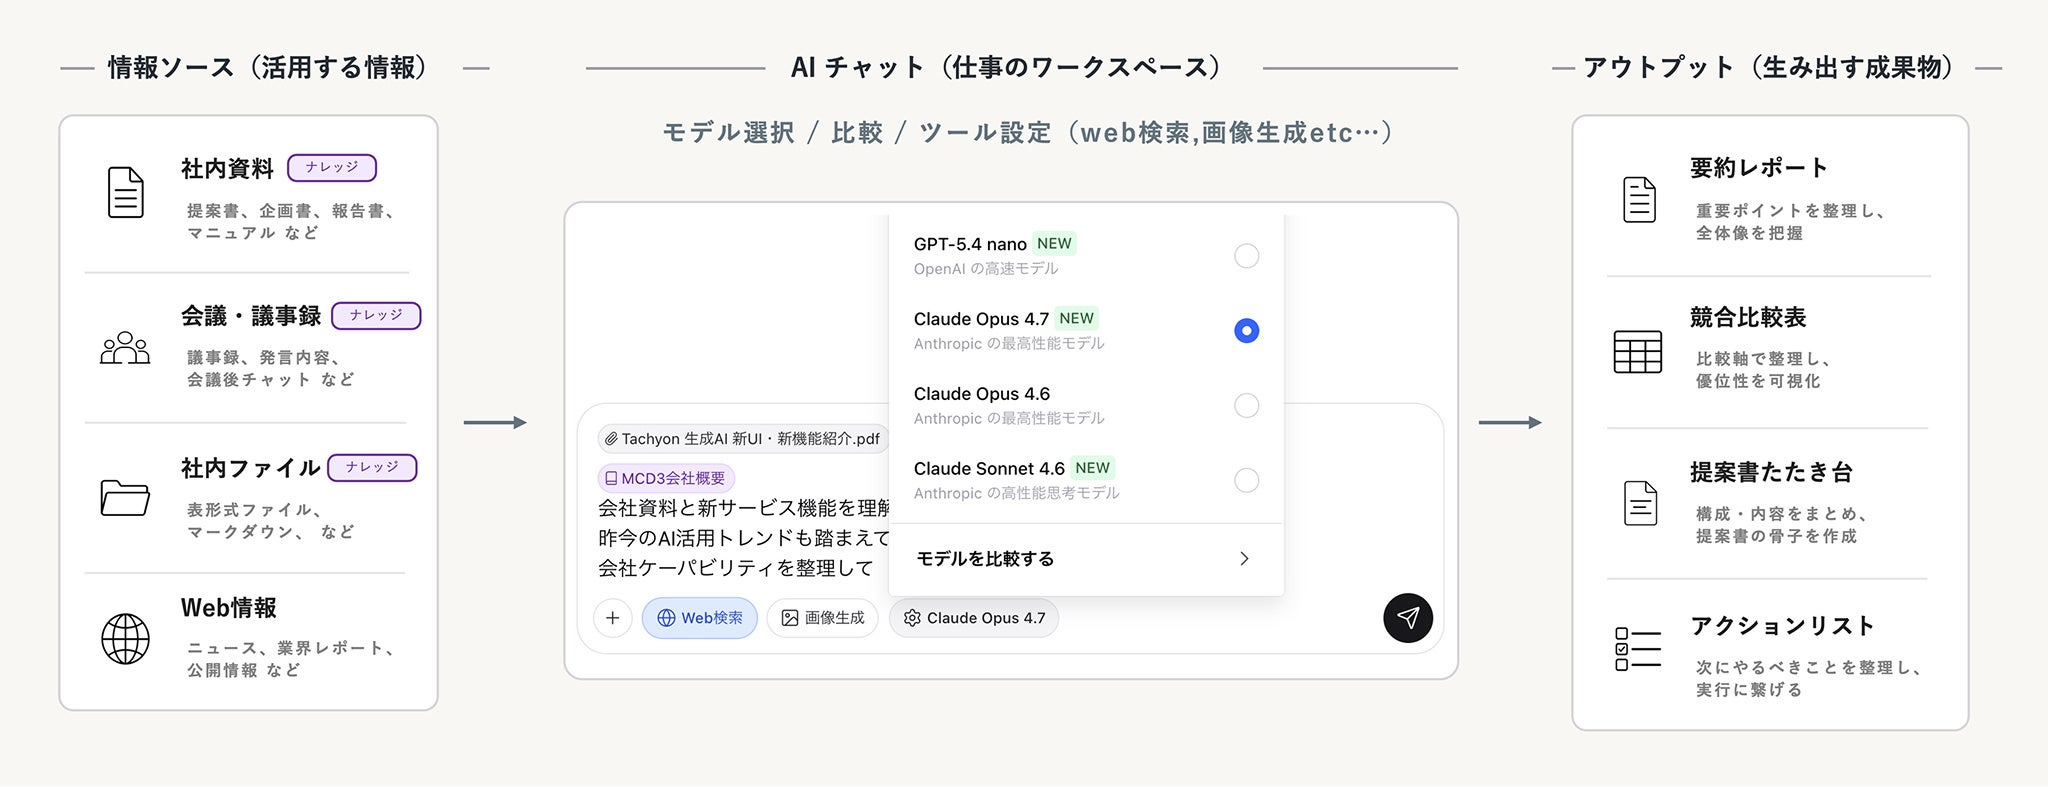2048x787 pixels.
Task: Click ナレッジ badge next to 会議・議事録
Action: pos(376,316)
